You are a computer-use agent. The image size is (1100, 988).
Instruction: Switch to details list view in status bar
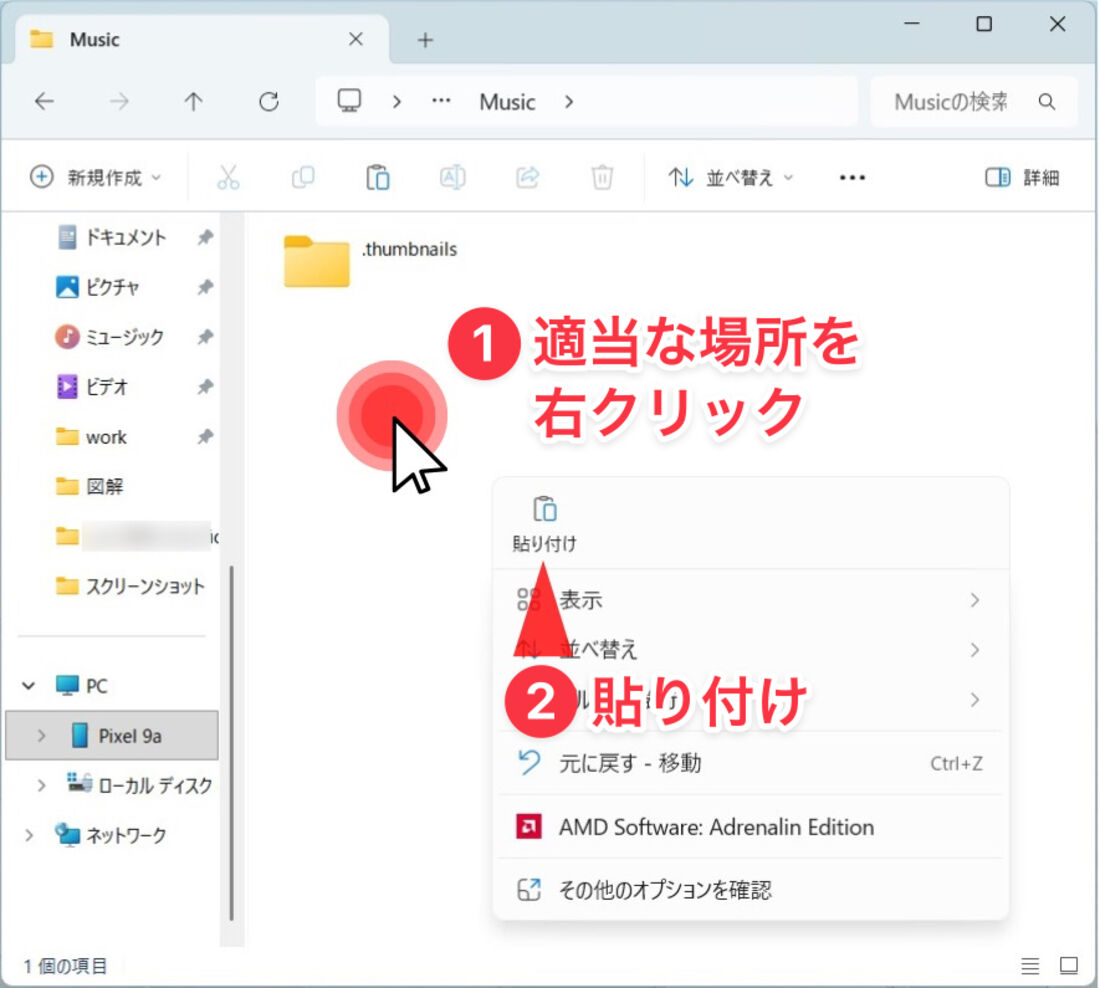coord(1030,966)
